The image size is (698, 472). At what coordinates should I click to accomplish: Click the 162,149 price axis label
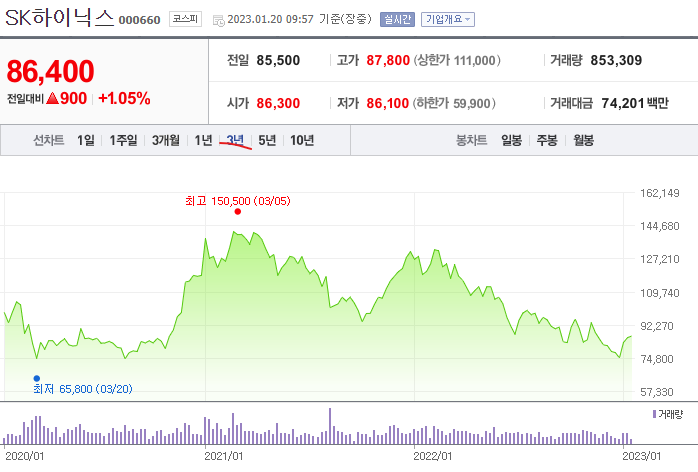[660, 193]
